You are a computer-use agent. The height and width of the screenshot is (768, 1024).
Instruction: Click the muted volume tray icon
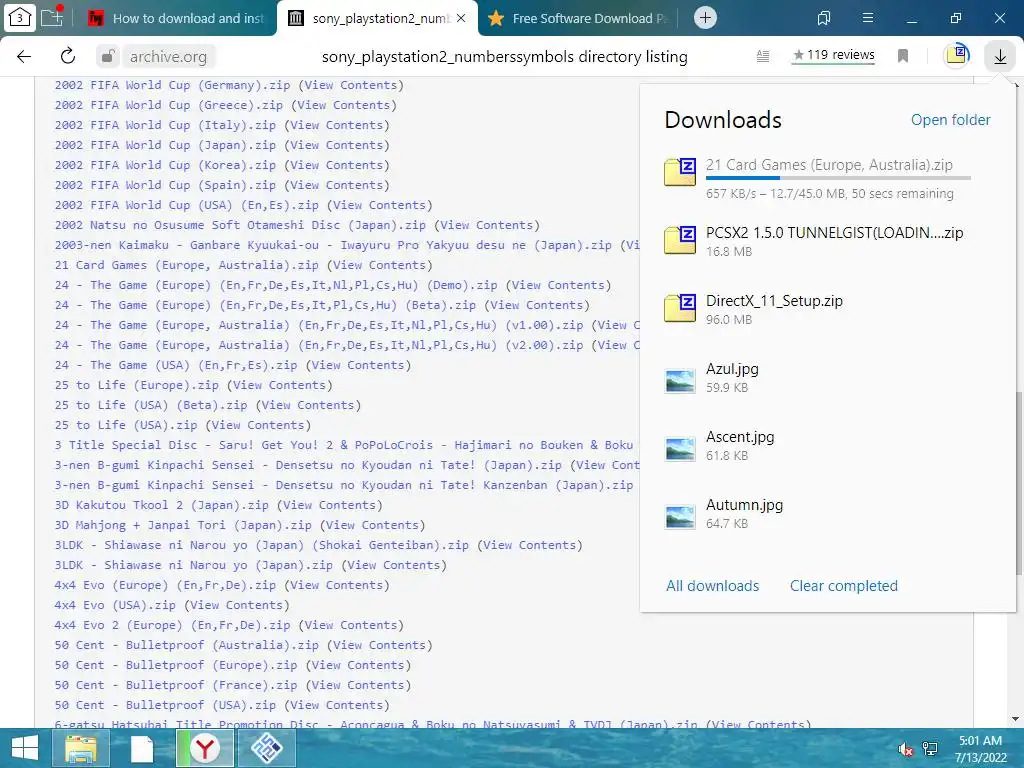coord(905,749)
